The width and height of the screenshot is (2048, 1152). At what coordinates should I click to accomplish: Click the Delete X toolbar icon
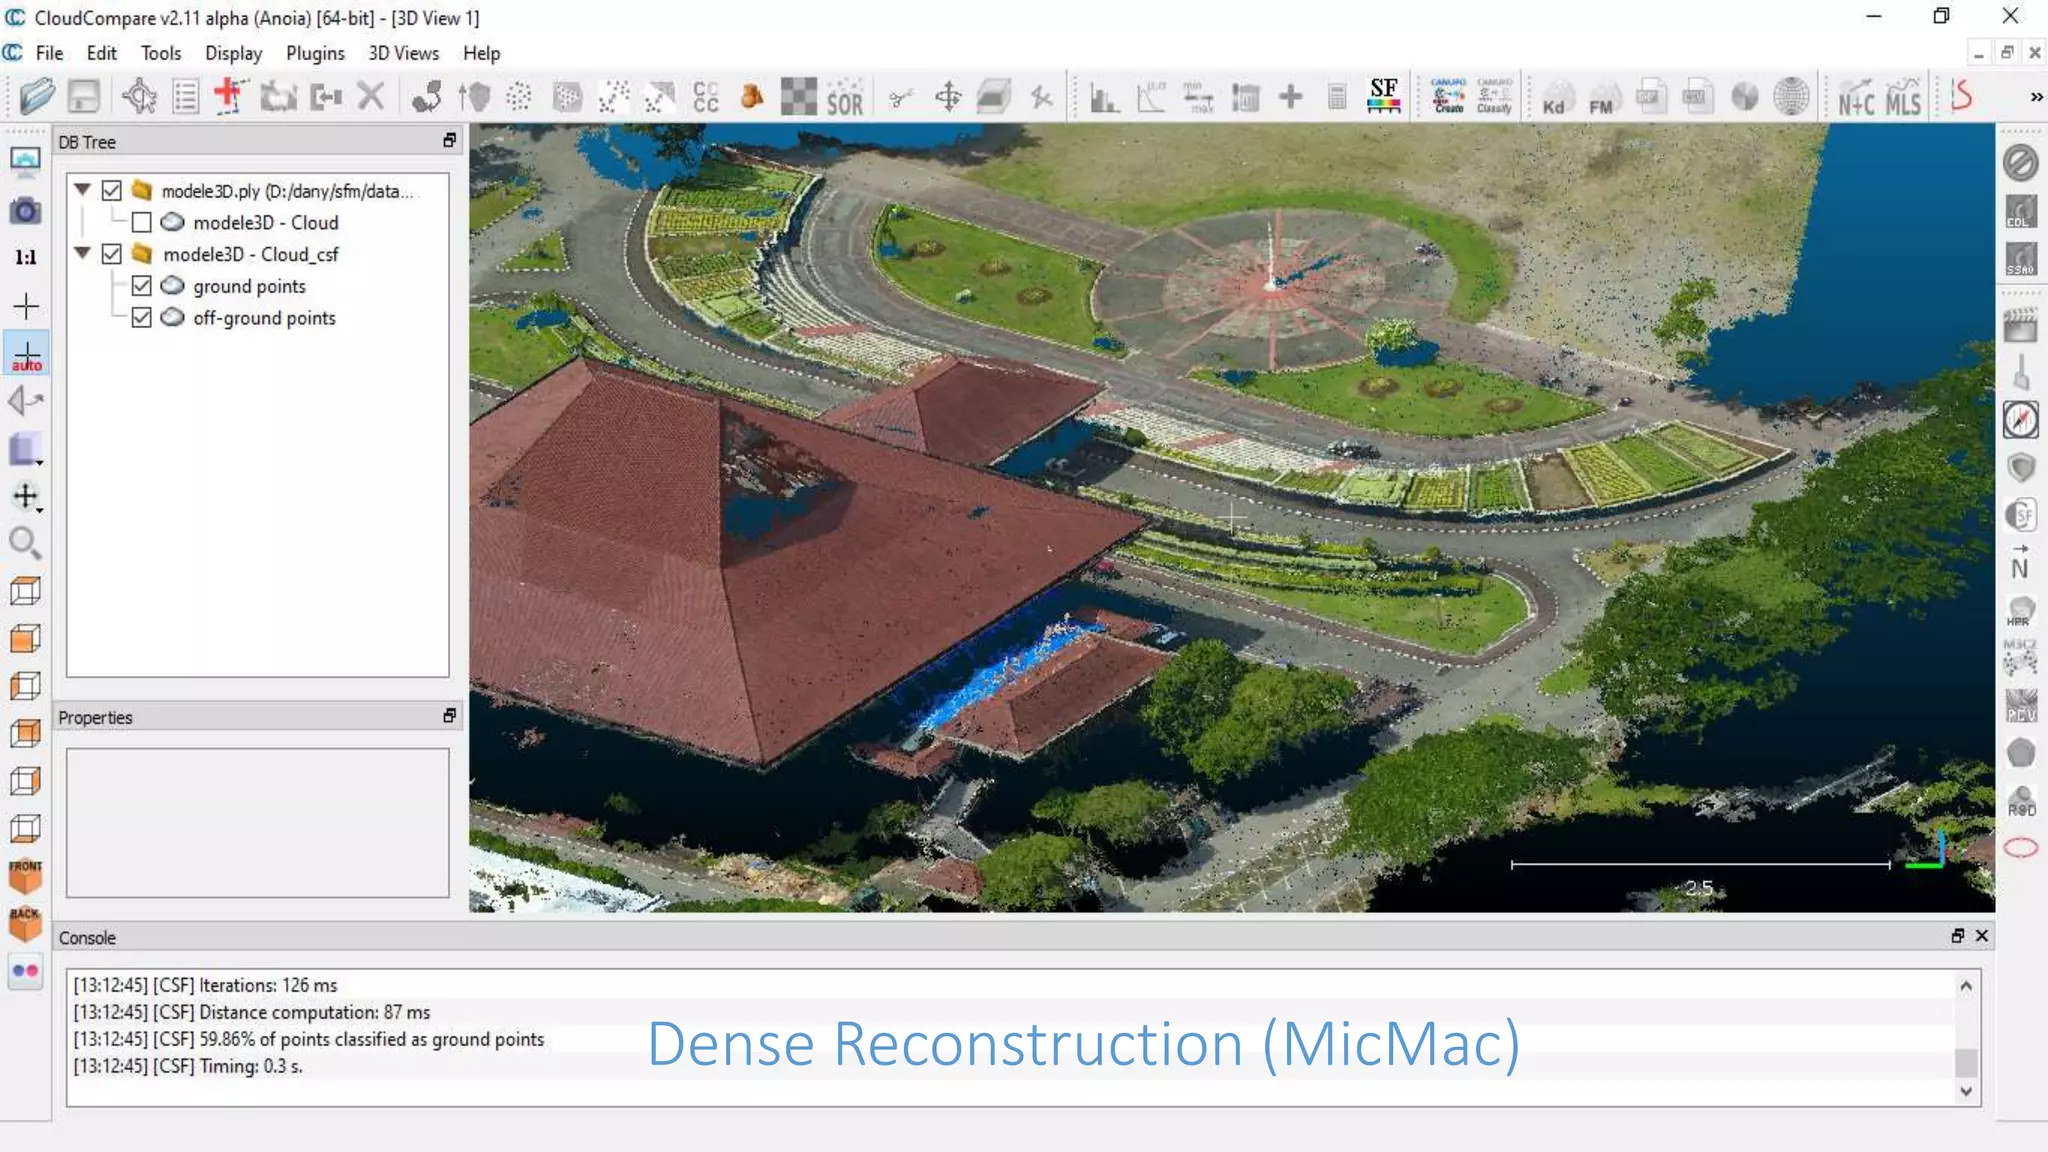pos(371,96)
